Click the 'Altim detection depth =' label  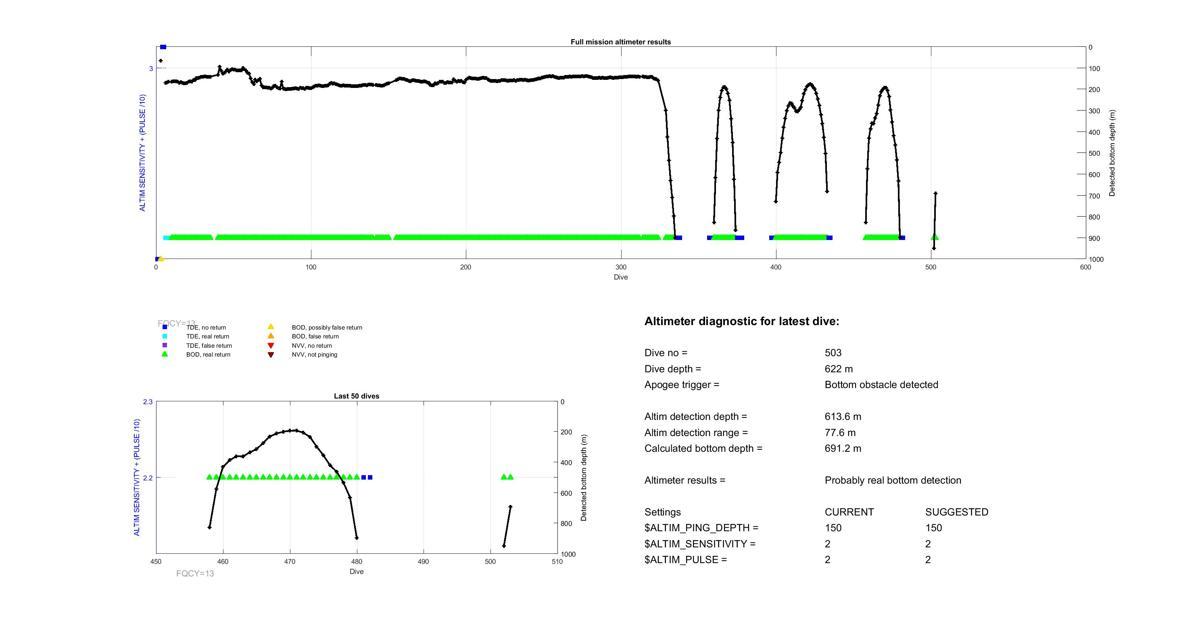tap(696, 417)
